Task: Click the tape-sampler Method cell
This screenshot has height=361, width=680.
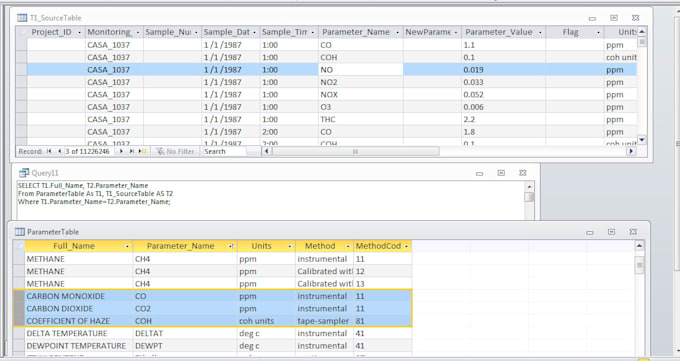Action: tap(324, 321)
